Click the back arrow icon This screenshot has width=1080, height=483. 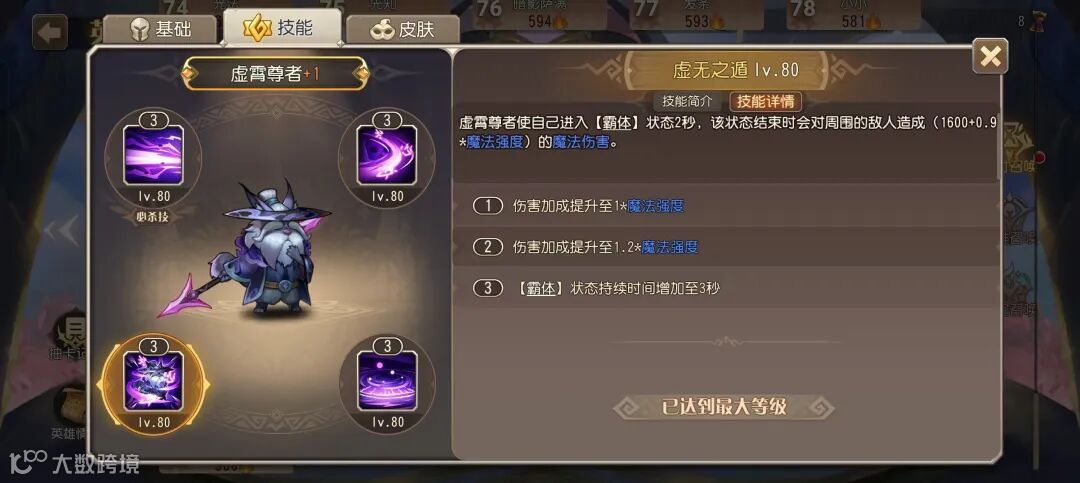pos(50,32)
